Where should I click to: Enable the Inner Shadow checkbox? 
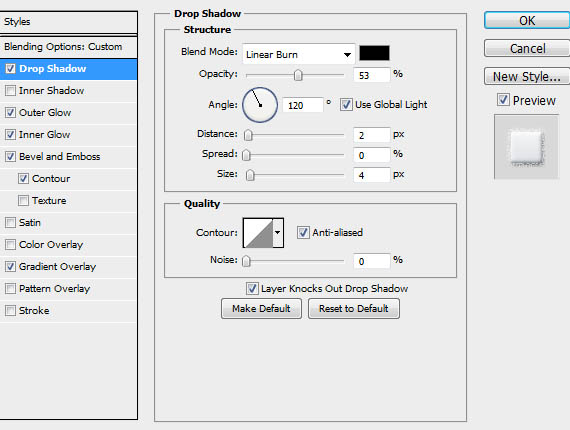pos(11,91)
